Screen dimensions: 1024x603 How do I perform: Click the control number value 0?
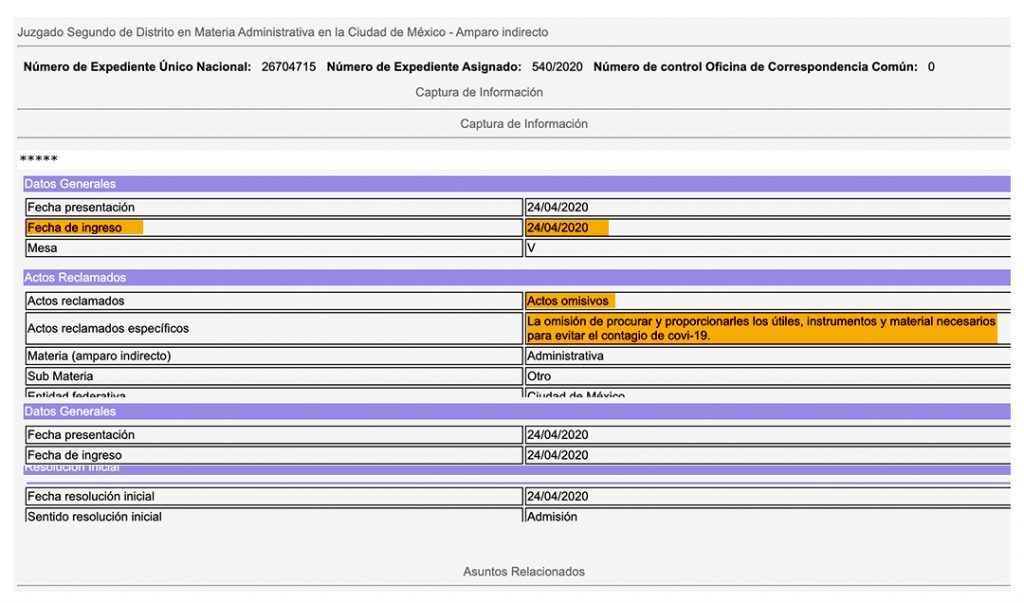[931, 67]
